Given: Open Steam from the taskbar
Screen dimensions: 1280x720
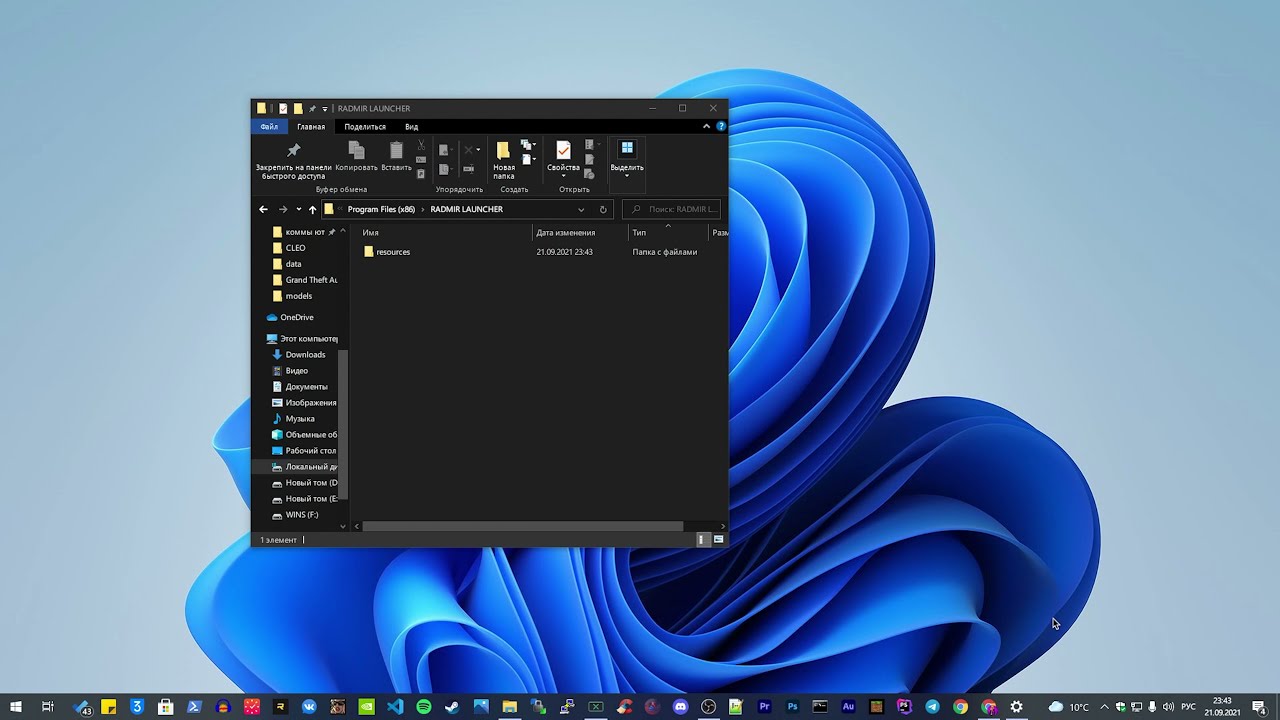Looking at the screenshot, I should [x=452, y=707].
